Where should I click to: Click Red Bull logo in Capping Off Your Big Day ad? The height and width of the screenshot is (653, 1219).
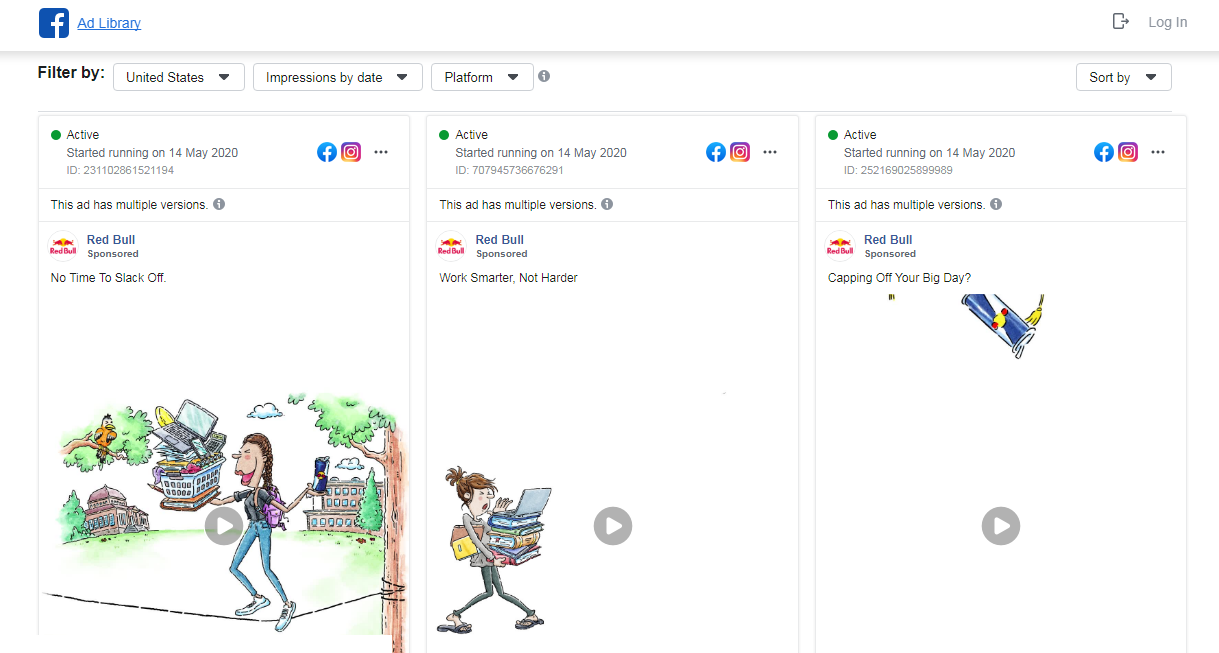[840, 246]
